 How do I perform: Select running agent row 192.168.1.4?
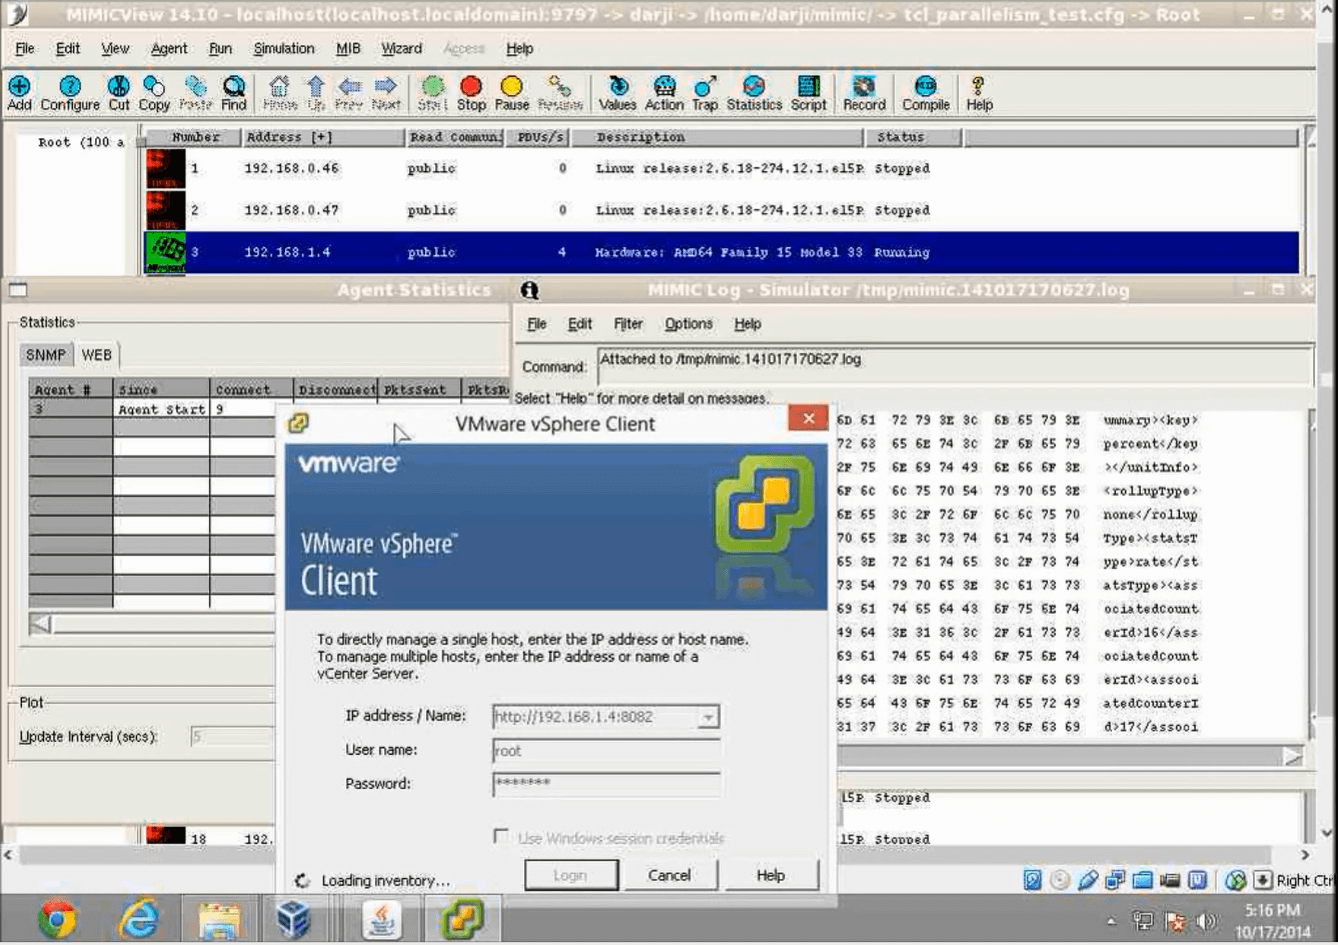point(722,252)
